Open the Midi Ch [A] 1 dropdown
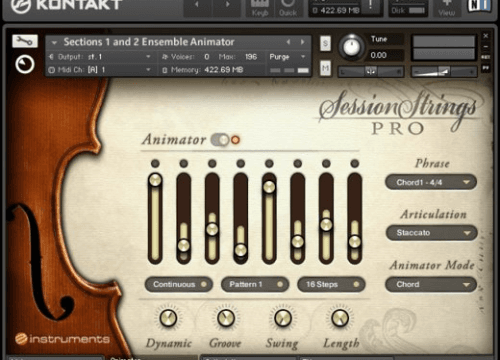The image size is (500, 360). [x=100, y=70]
